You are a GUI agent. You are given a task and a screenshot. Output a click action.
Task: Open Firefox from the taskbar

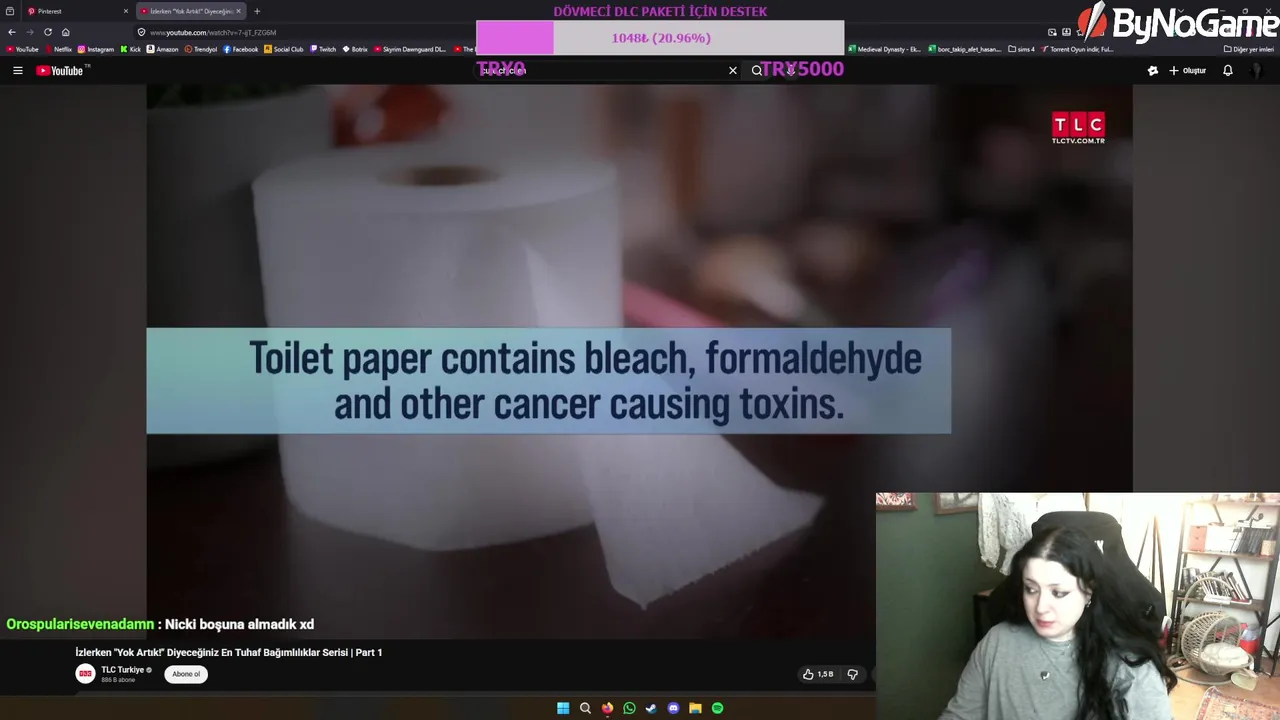coord(607,708)
